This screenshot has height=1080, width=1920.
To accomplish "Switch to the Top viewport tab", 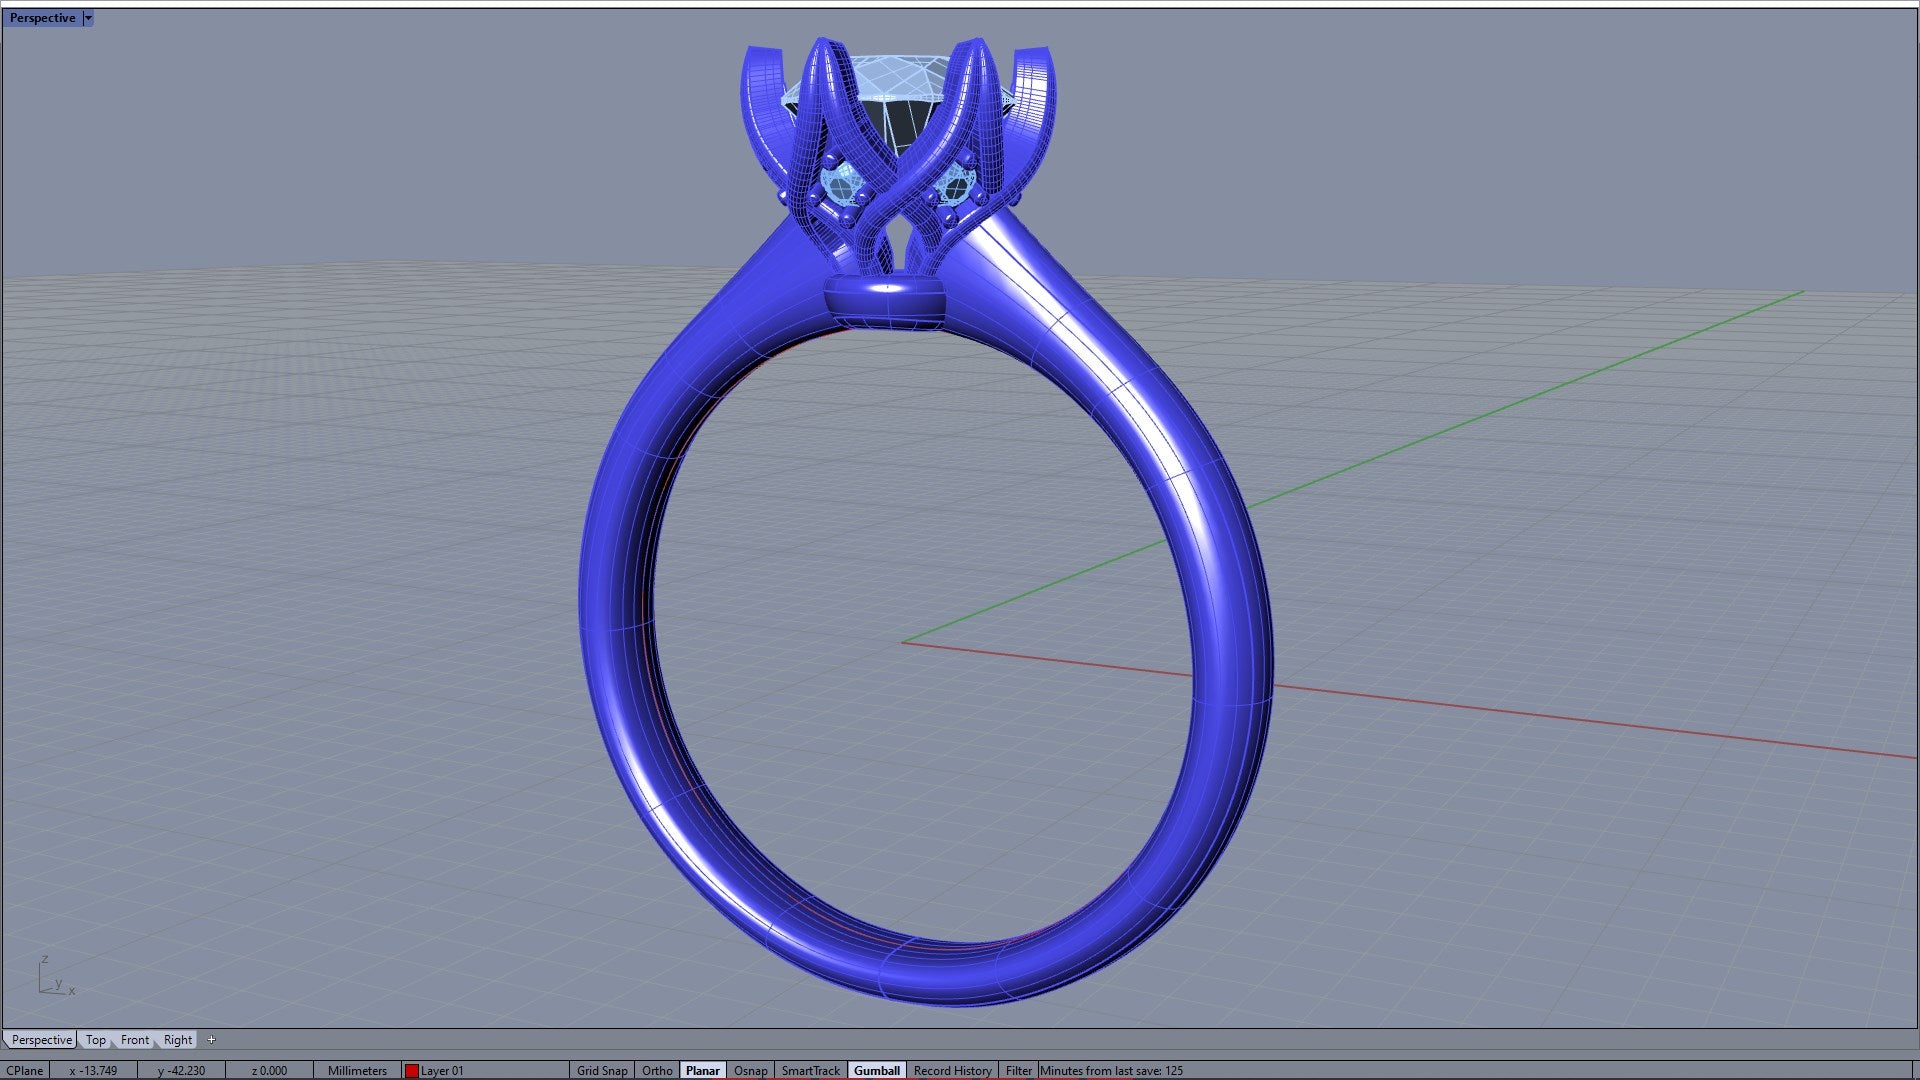I will [x=95, y=1040].
